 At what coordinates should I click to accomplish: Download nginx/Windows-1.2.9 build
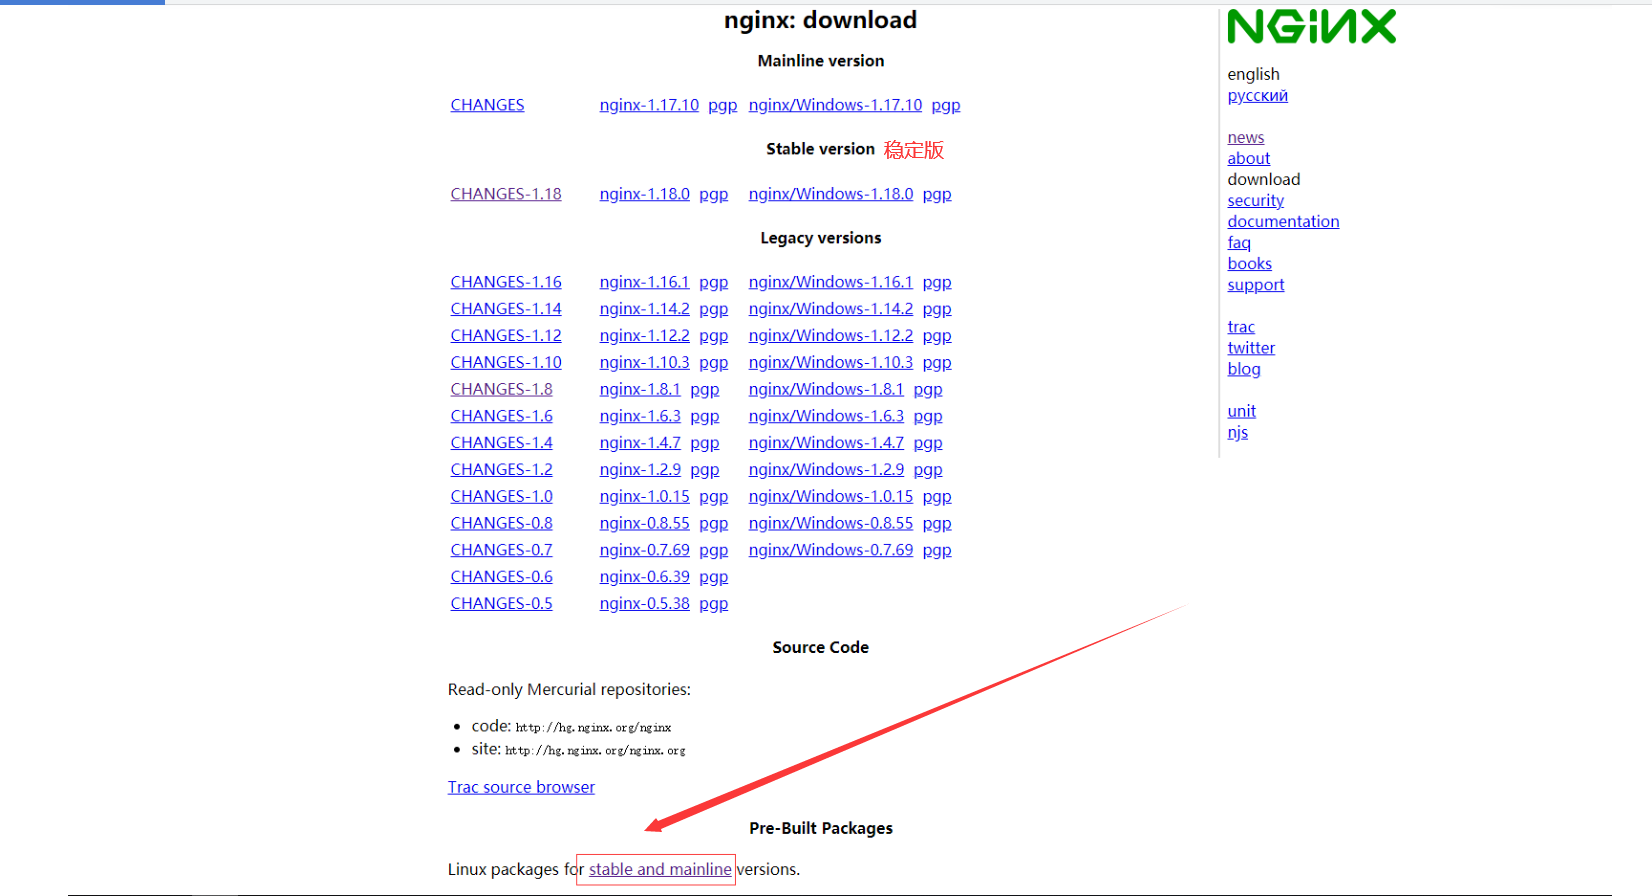coord(826,470)
